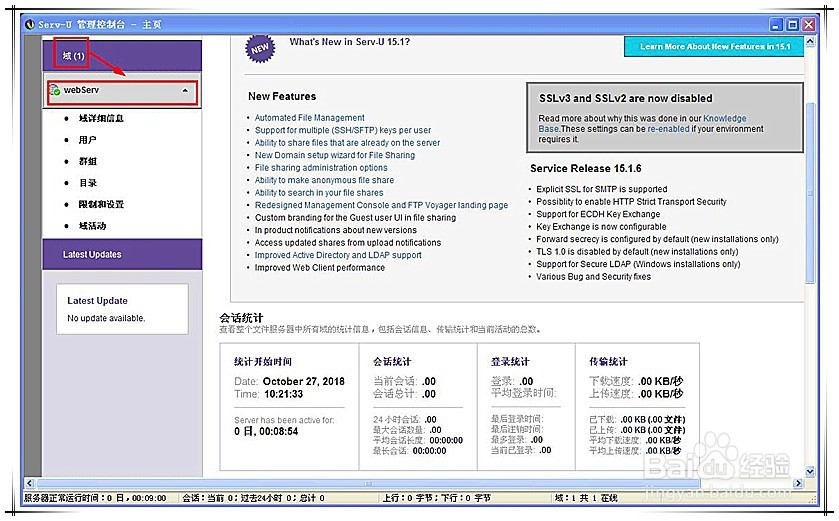The width and height of the screenshot is (839, 521).
Task: Click the Latest Updates panel header
Action: (x=122, y=255)
